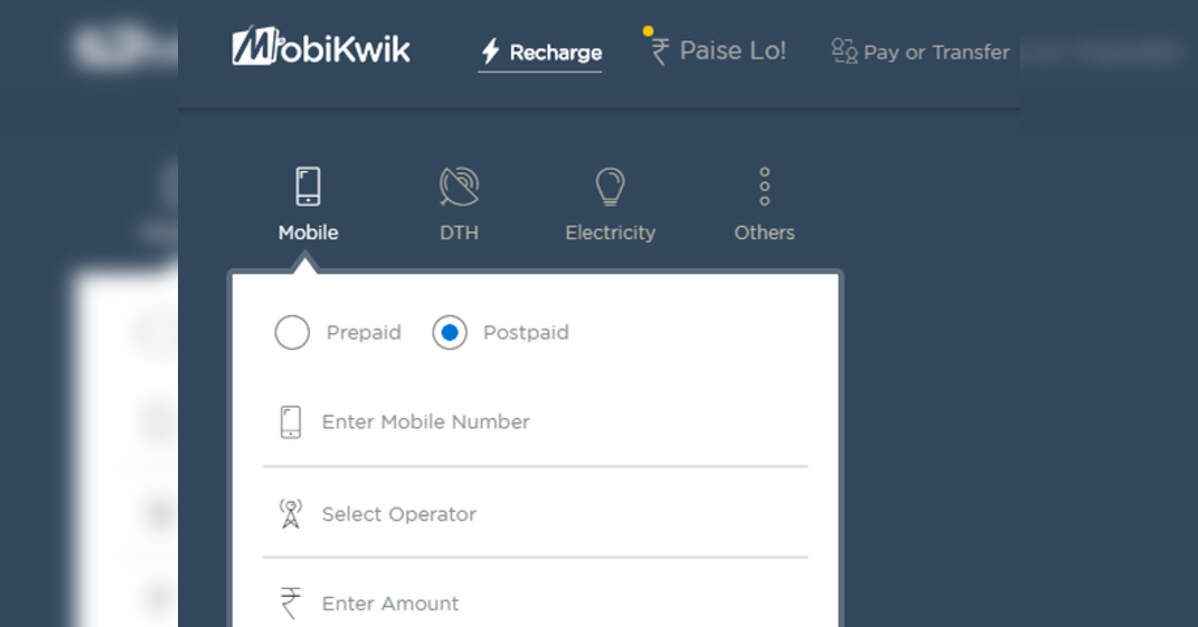Screen dimensions: 1198x627
Task: Select the Electricity light bulb icon
Action: pos(610,187)
